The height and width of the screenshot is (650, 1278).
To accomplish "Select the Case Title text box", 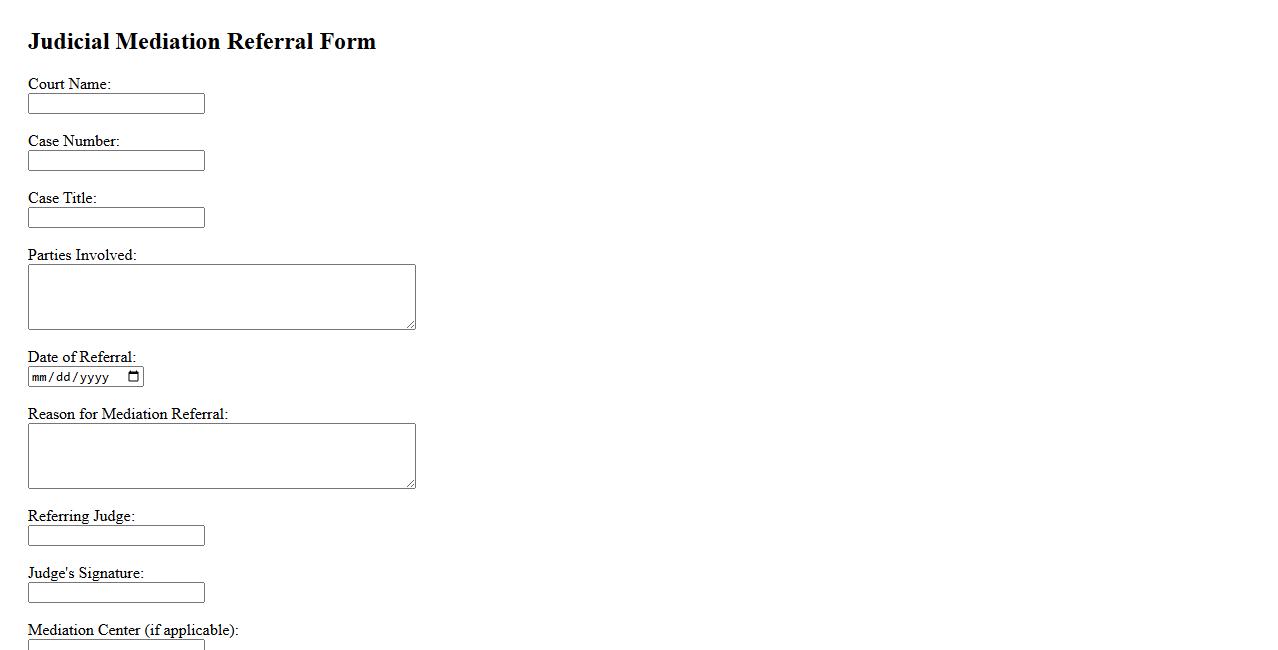I will (x=116, y=218).
